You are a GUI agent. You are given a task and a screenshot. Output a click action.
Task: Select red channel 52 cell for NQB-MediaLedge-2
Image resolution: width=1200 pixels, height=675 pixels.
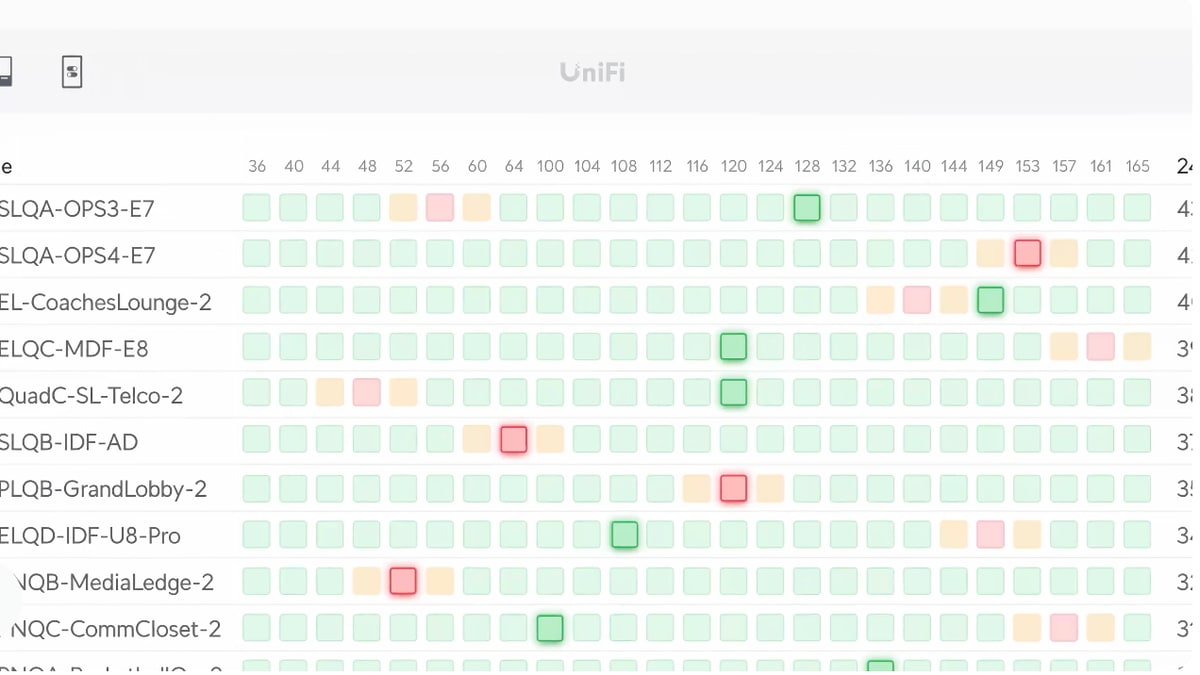click(403, 581)
